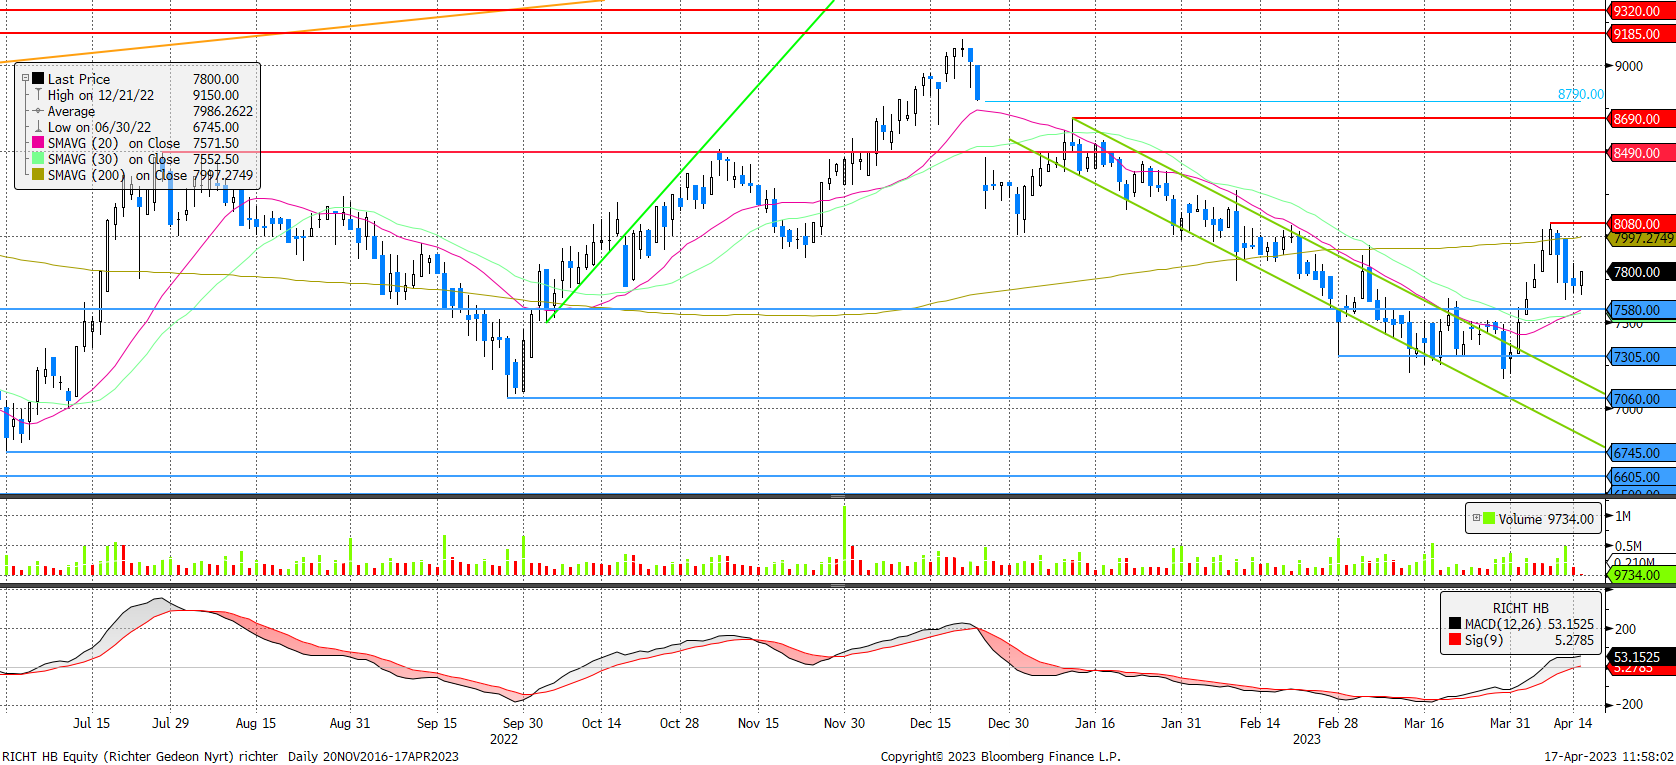This screenshot has width=1676, height=765.
Task: Click the black 7800.00 last price tag
Action: point(1640,272)
